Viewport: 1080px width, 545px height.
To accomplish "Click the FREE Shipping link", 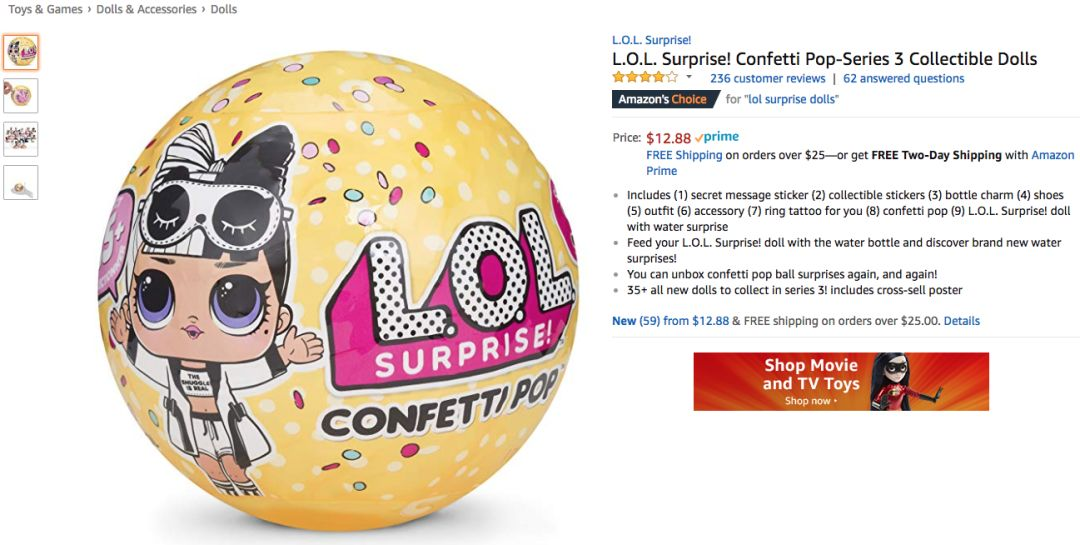I will [684, 155].
